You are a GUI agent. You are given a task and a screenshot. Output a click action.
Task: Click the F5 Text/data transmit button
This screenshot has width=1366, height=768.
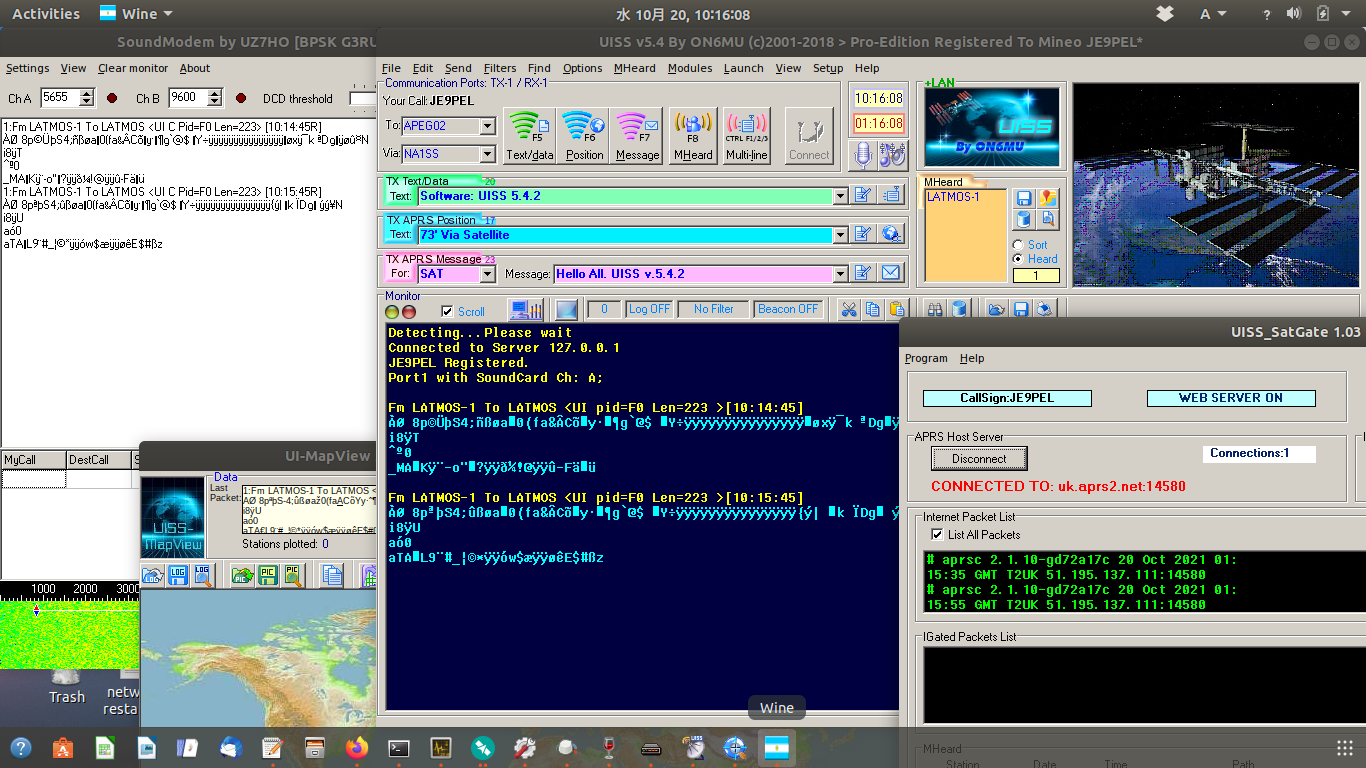529,135
